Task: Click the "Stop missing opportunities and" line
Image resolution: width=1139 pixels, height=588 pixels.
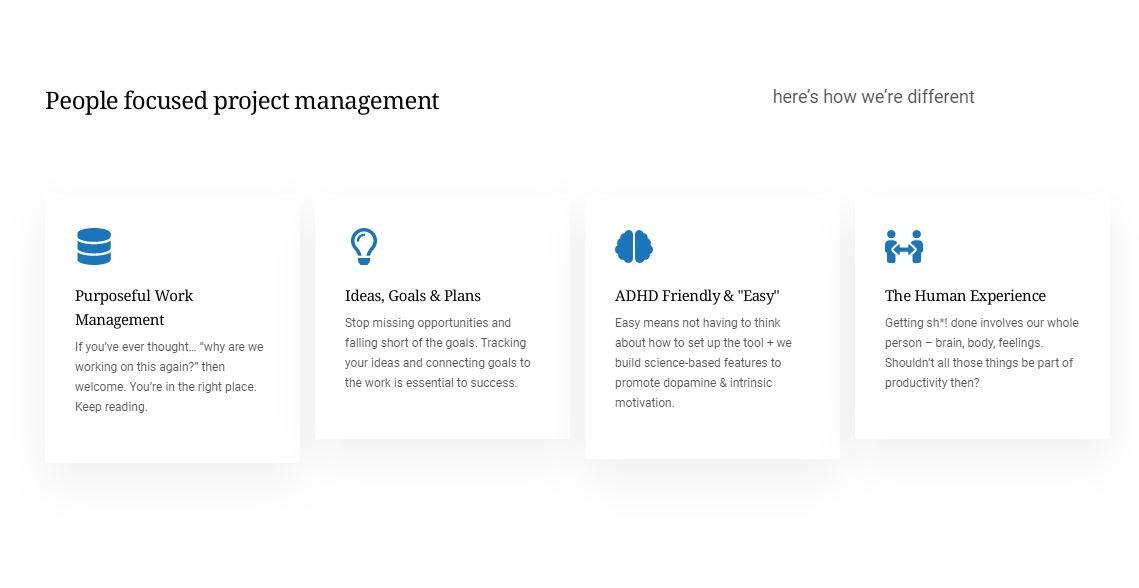Action: (x=428, y=323)
